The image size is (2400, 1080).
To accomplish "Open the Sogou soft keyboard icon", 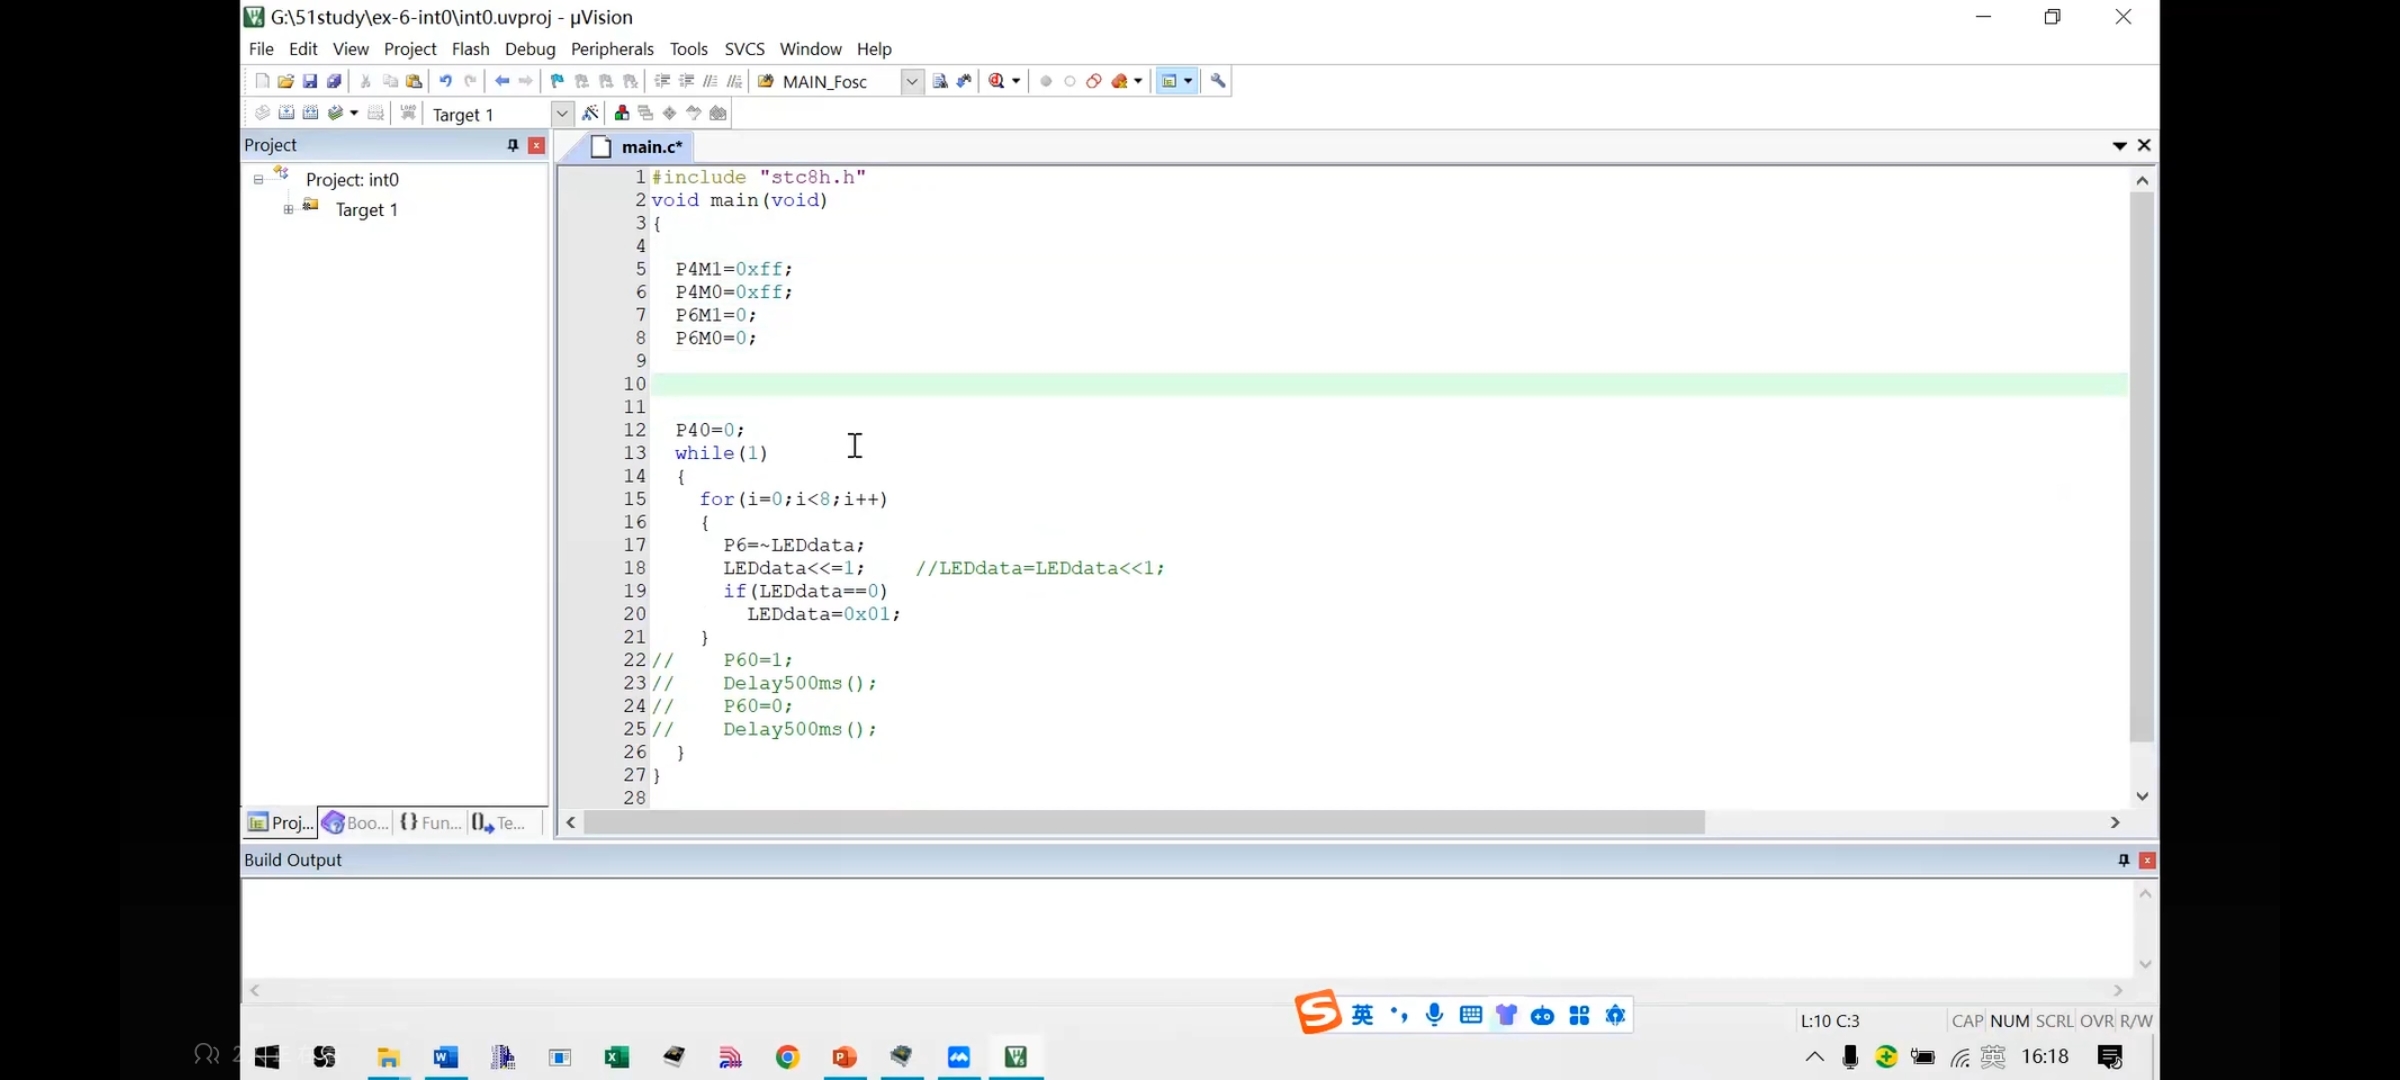I will pos(1471,1015).
